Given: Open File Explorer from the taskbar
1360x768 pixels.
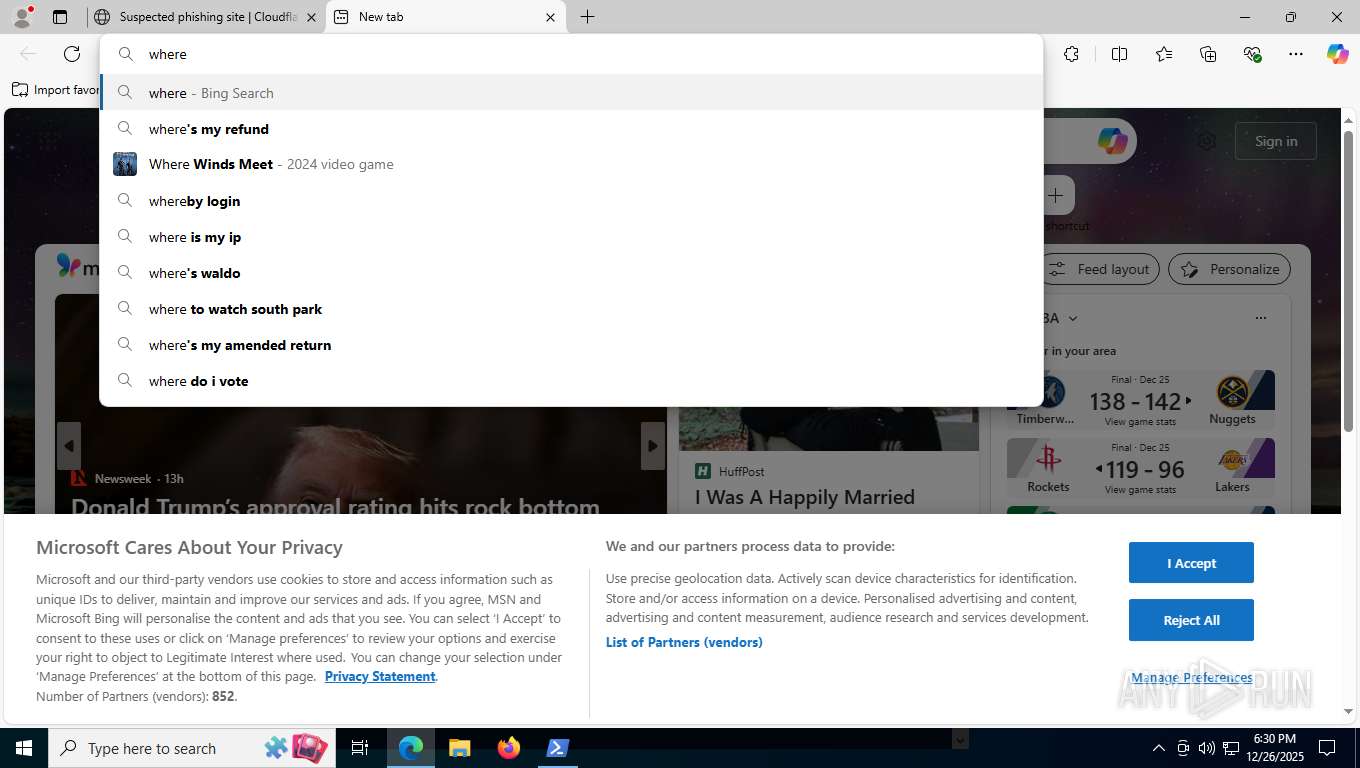Looking at the screenshot, I should pos(459,748).
